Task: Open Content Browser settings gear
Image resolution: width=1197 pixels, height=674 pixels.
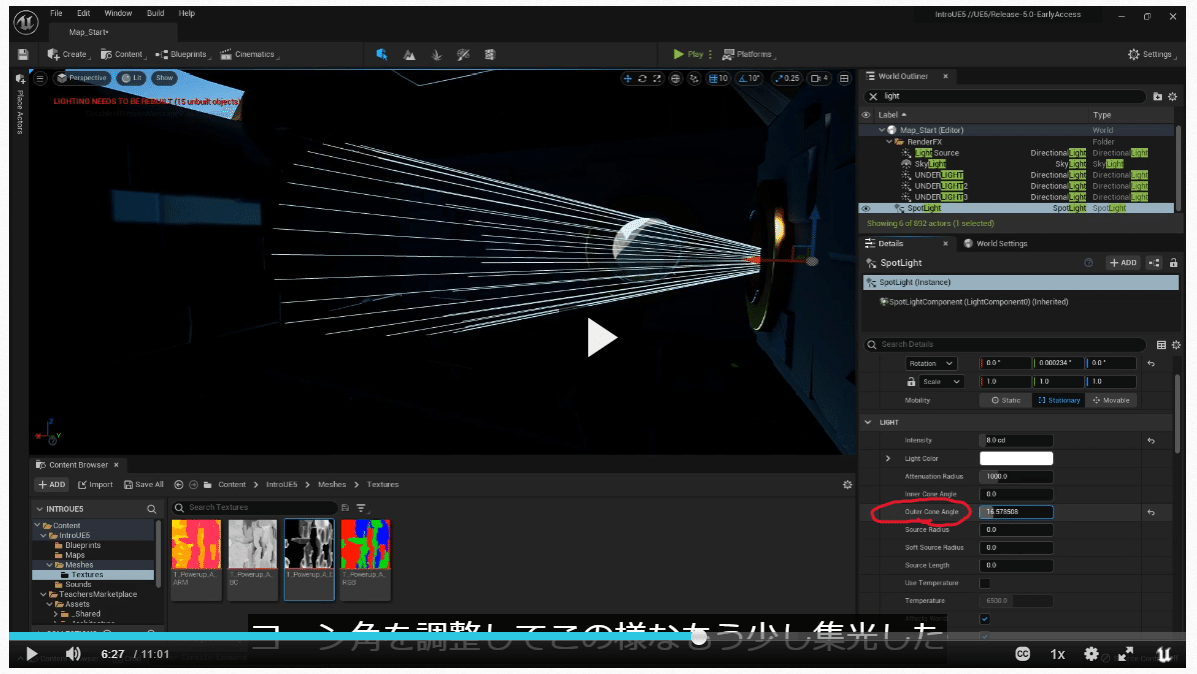Action: click(x=847, y=485)
